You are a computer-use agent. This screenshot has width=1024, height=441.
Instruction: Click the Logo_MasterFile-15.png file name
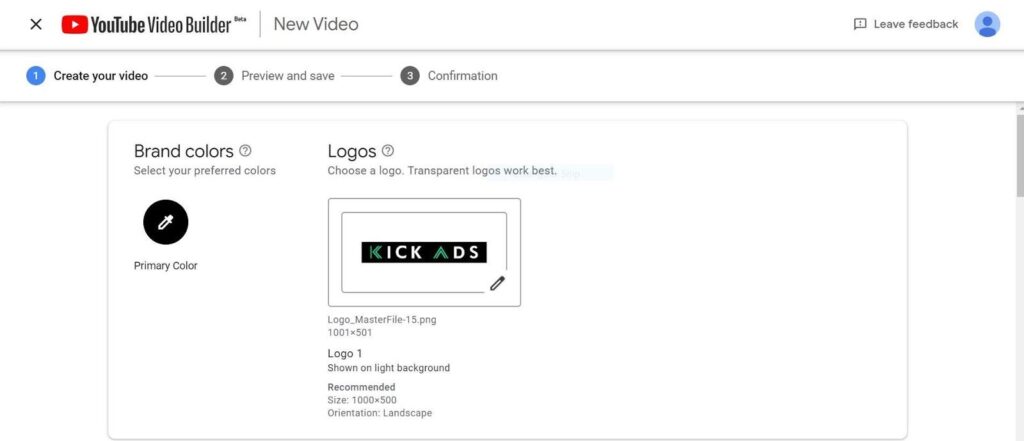click(x=382, y=320)
